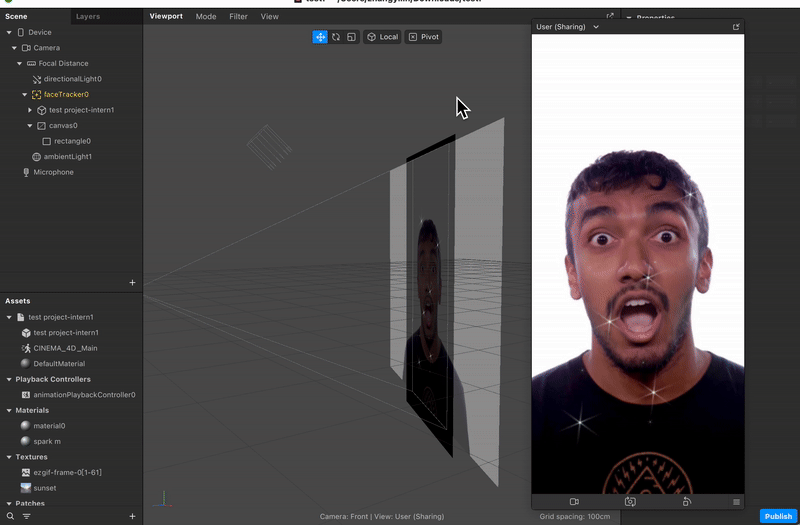Click the Focal Distance icon

point(31,63)
